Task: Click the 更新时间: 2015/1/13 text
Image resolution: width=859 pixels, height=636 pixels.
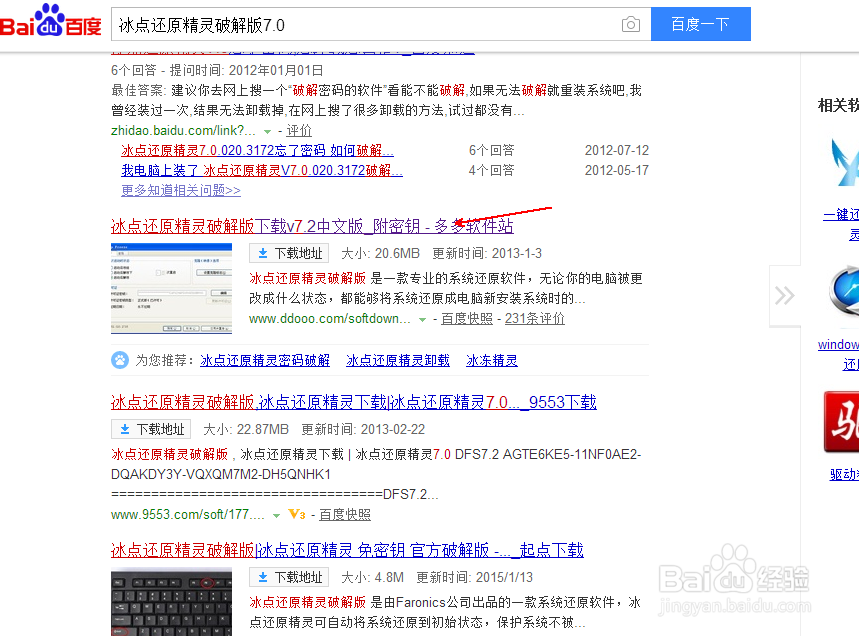Action: point(474,577)
